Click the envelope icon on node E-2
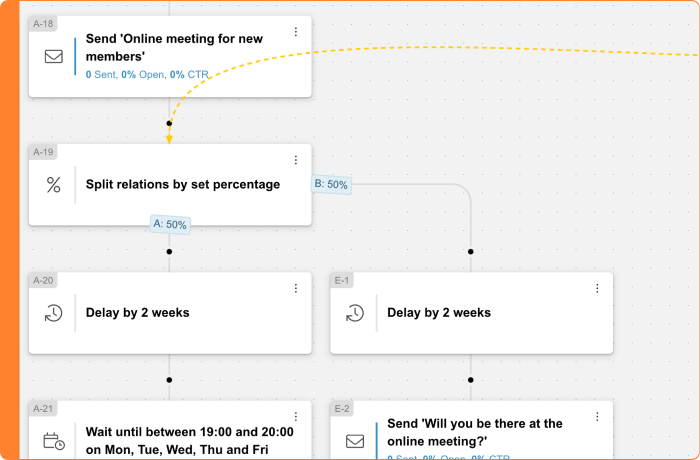700x460 pixels. pos(355,441)
